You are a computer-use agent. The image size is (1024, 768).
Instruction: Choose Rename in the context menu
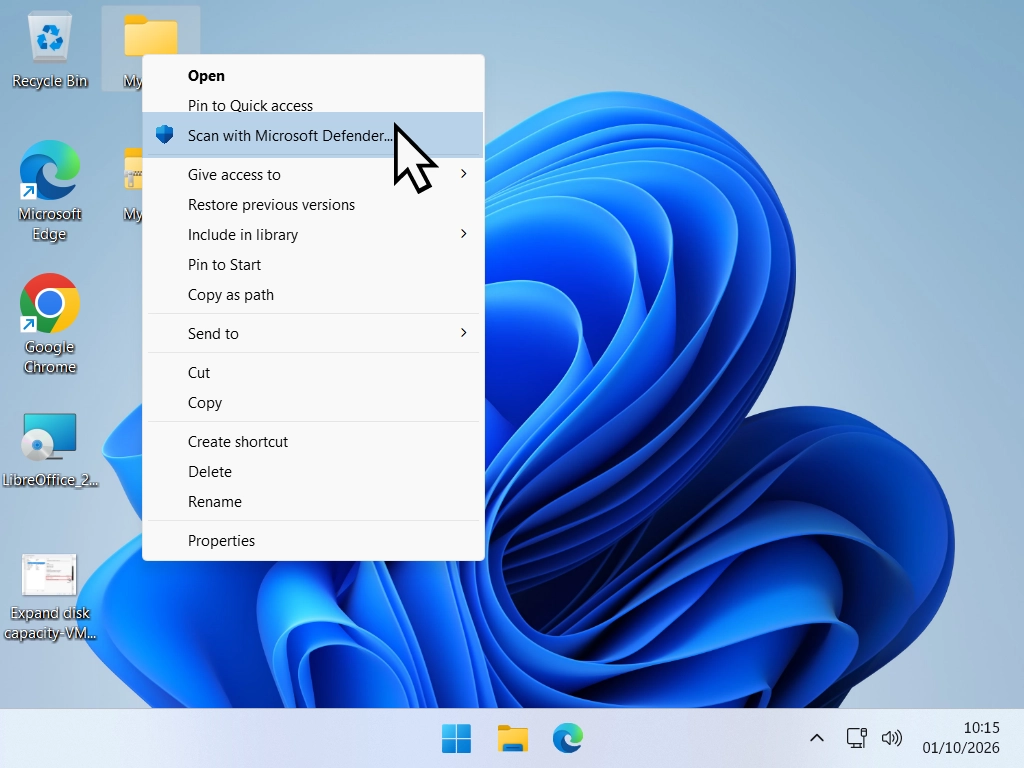point(313,502)
